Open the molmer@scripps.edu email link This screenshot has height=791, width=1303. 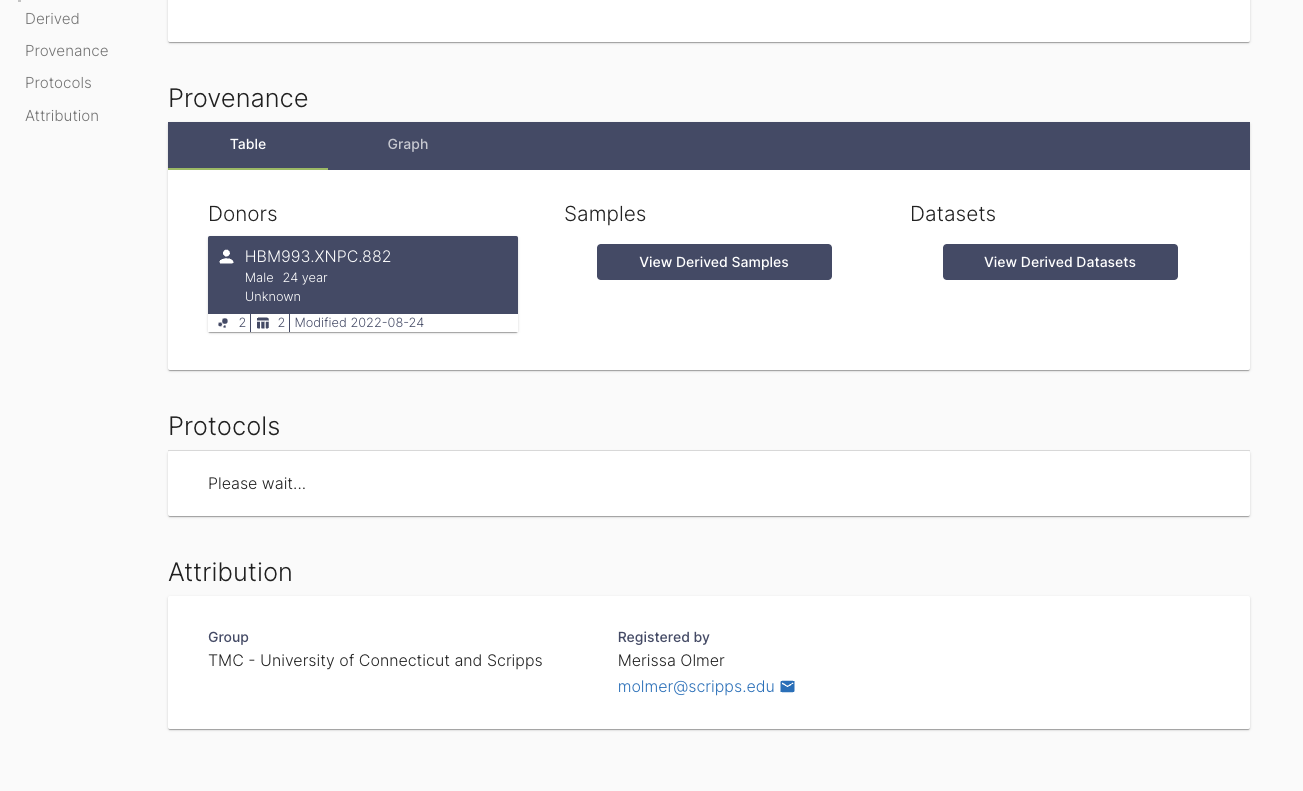696,686
